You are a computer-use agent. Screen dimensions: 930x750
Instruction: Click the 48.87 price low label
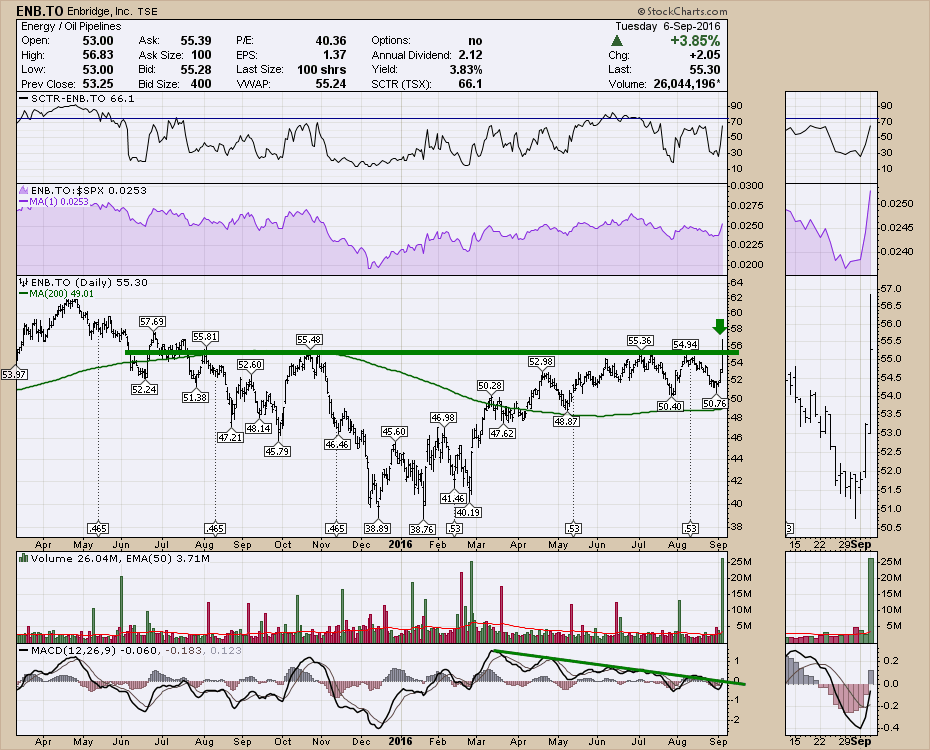coord(566,421)
